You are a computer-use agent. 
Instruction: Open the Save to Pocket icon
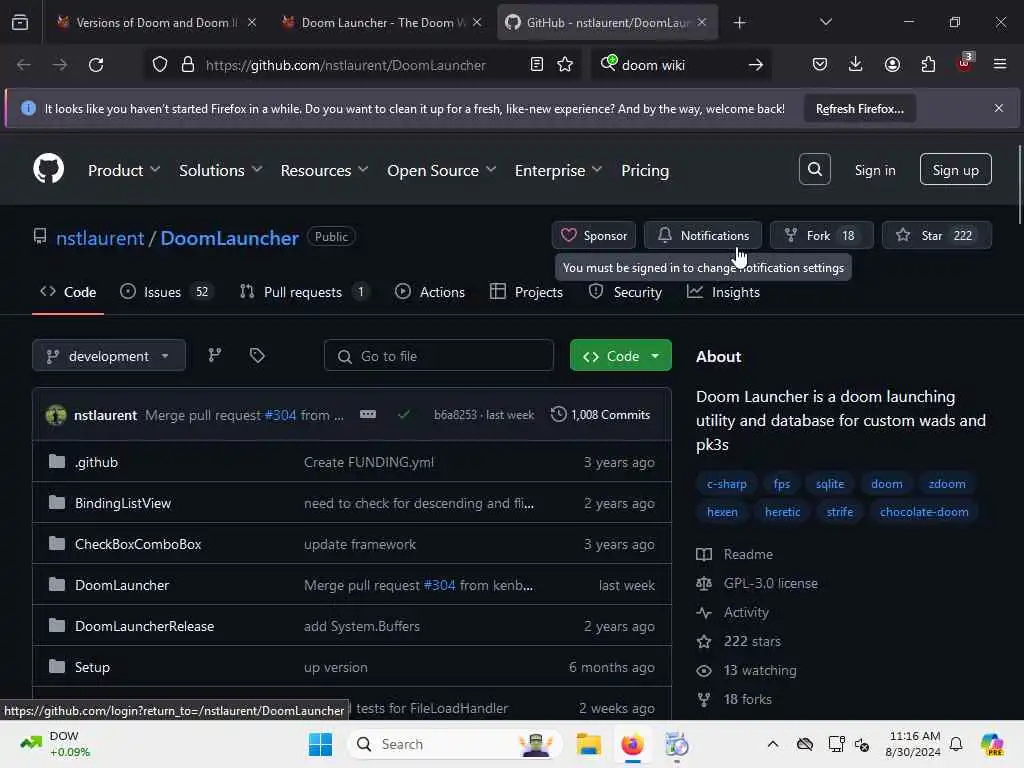(820, 65)
